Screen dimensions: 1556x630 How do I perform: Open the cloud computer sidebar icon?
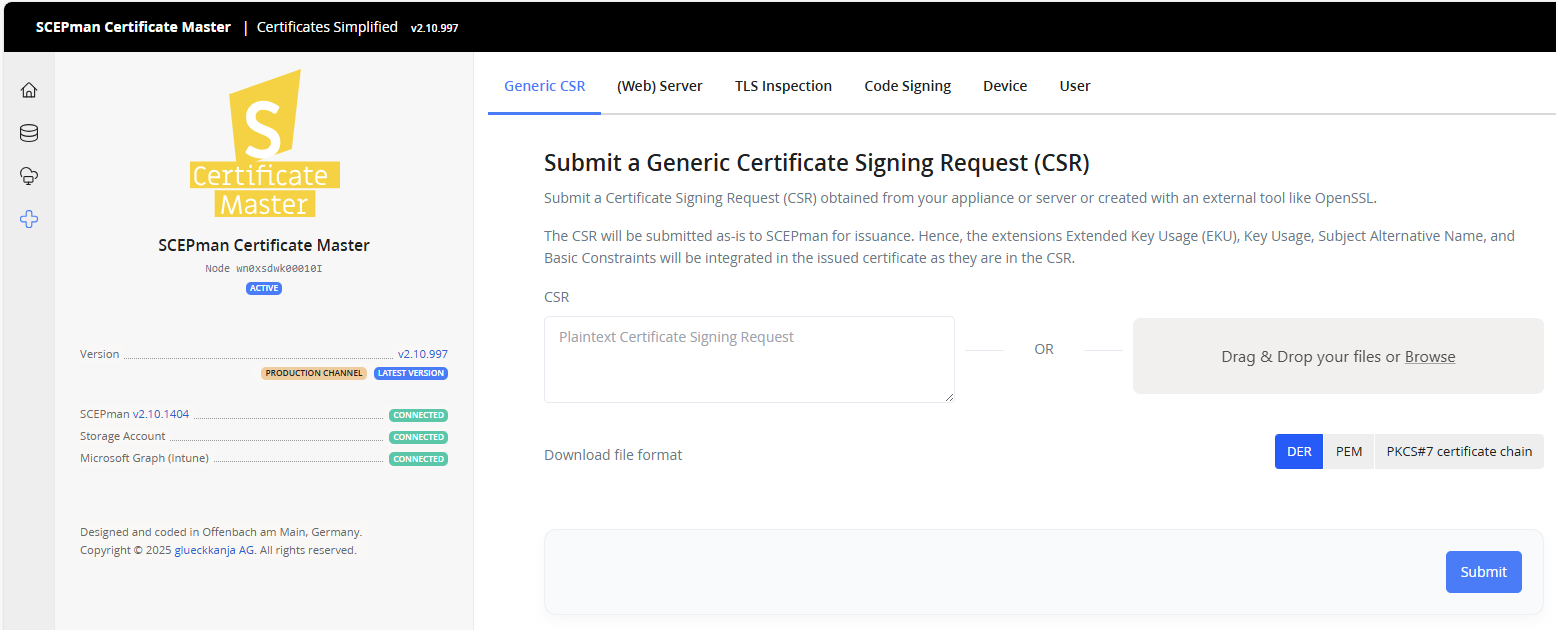click(29, 176)
